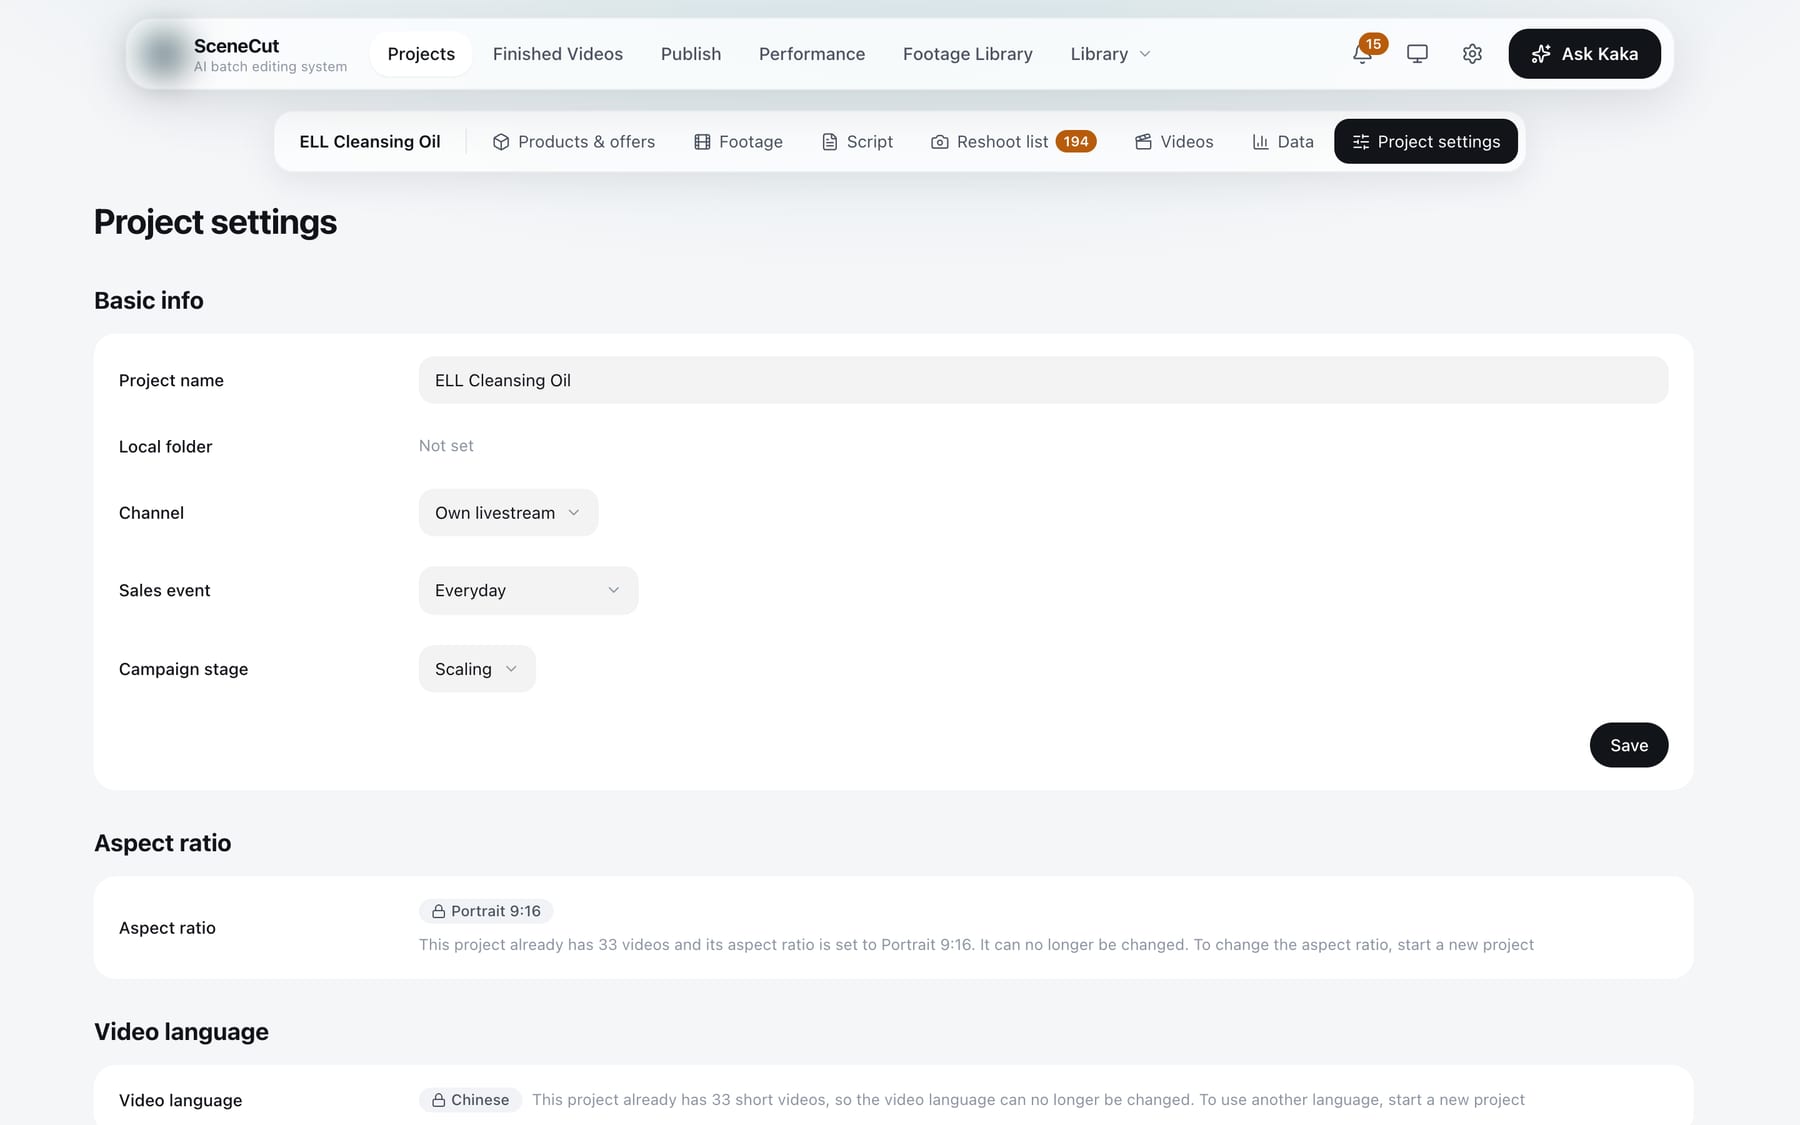Click the Footage film strip icon
Viewport: 1800px width, 1125px height.
coord(702,142)
